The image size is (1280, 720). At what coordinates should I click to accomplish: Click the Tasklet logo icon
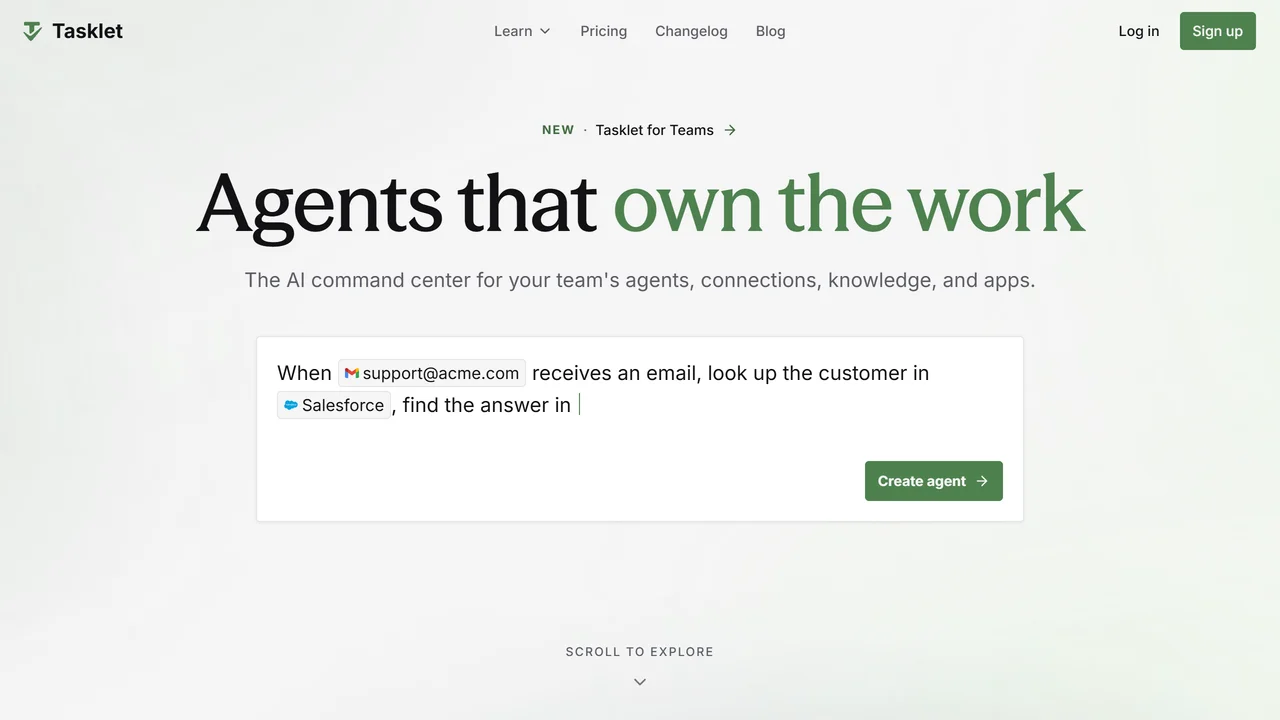33,32
